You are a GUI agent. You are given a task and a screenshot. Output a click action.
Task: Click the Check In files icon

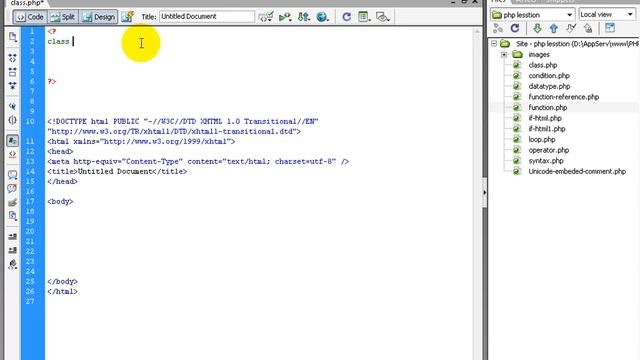588,28
